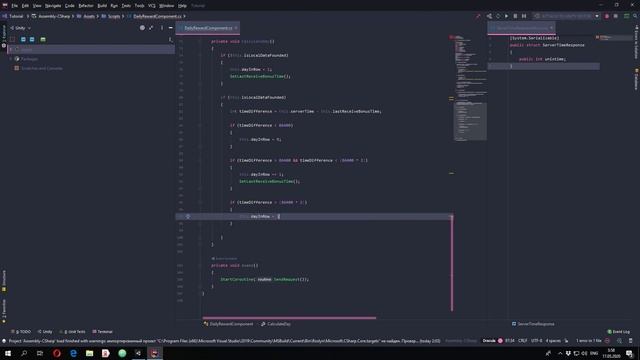Image resolution: width=640 pixels, height=360 pixels.
Task: Select Scratches and Consoles tree item
Action: coord(38,68)
